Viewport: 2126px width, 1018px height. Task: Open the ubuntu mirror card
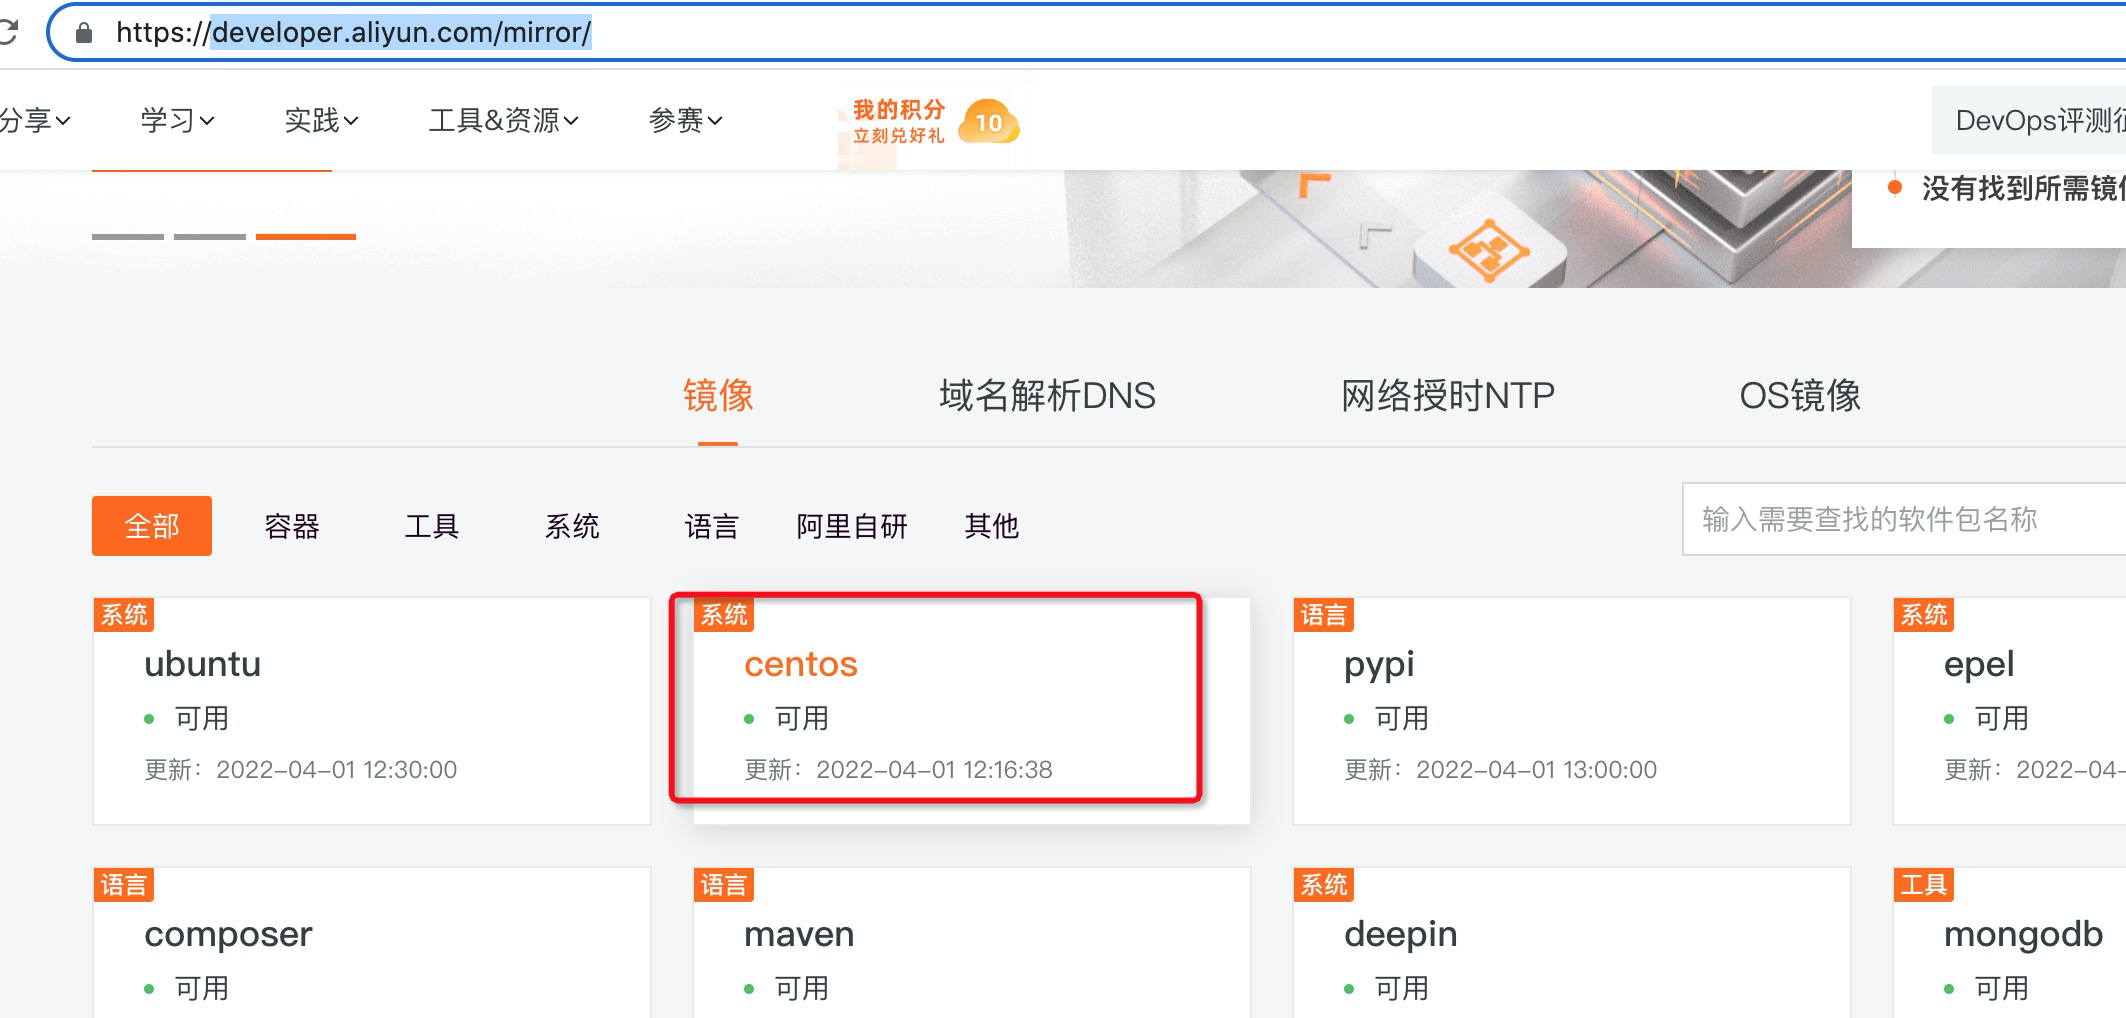[372, 711]
